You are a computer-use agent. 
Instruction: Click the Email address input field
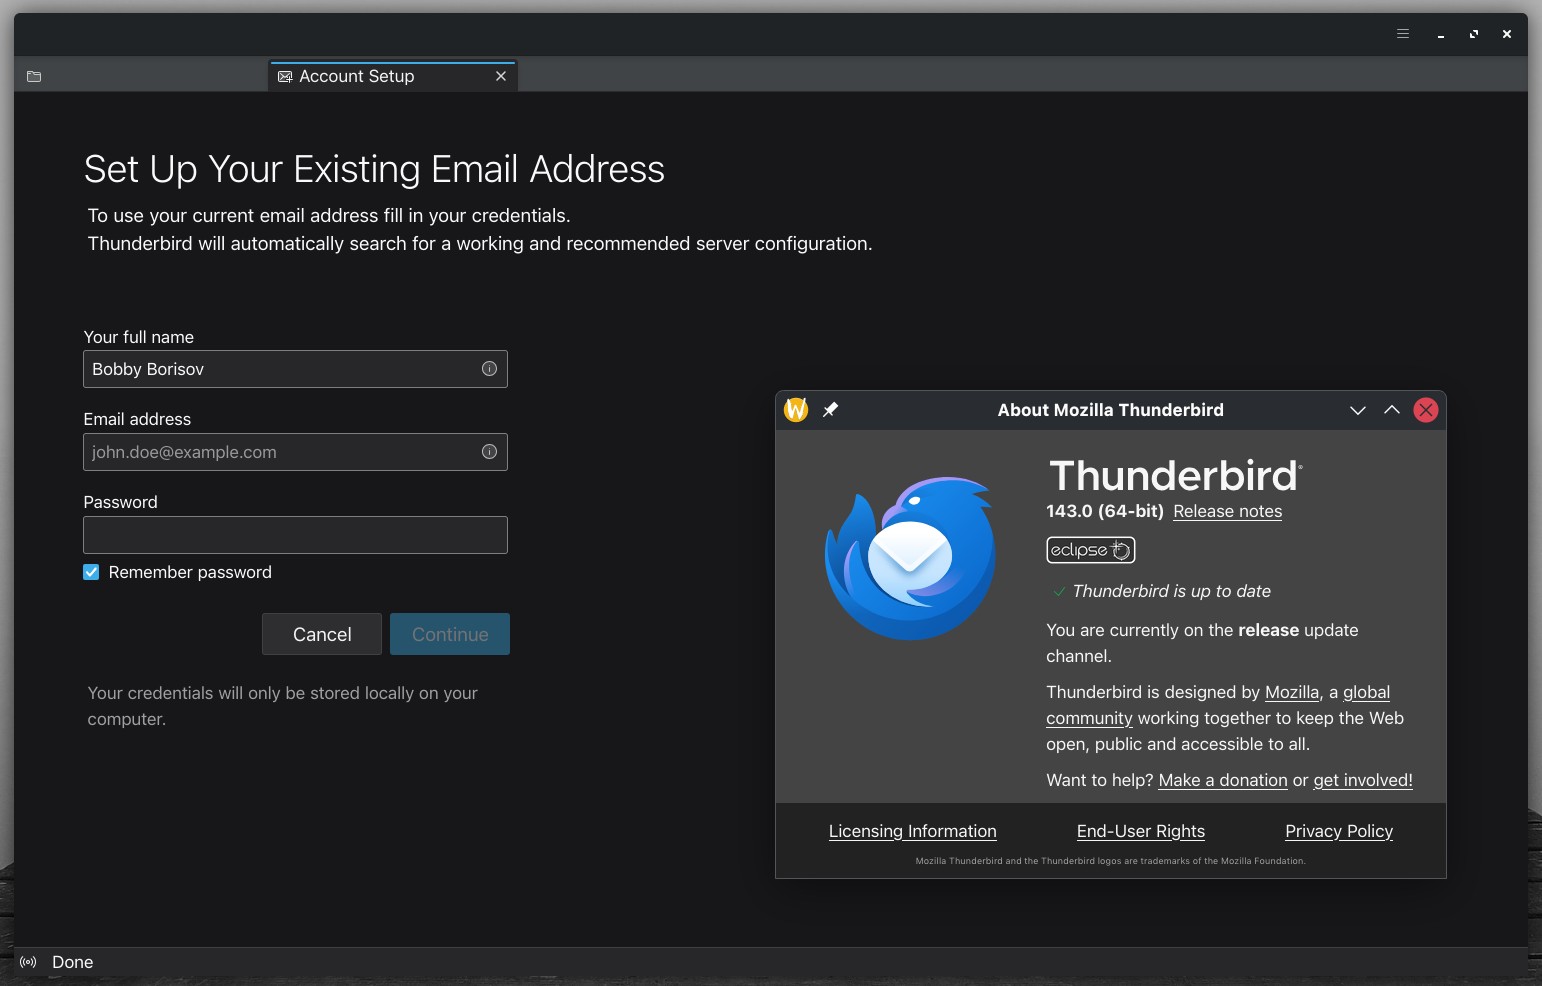[295, 452]
